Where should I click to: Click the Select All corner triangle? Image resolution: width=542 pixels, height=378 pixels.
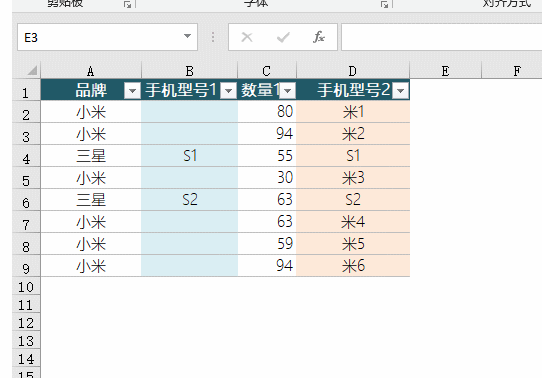click(32, 70)
